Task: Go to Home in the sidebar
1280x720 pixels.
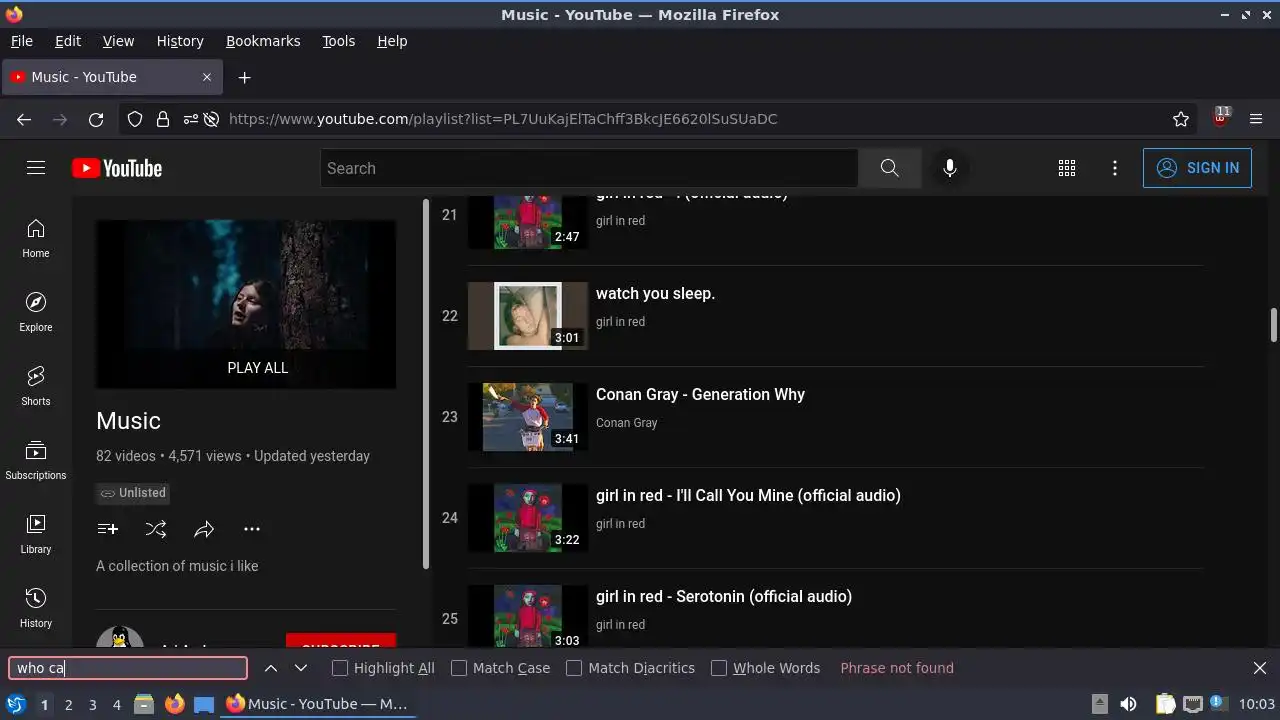Action: [x=36, y=238]
